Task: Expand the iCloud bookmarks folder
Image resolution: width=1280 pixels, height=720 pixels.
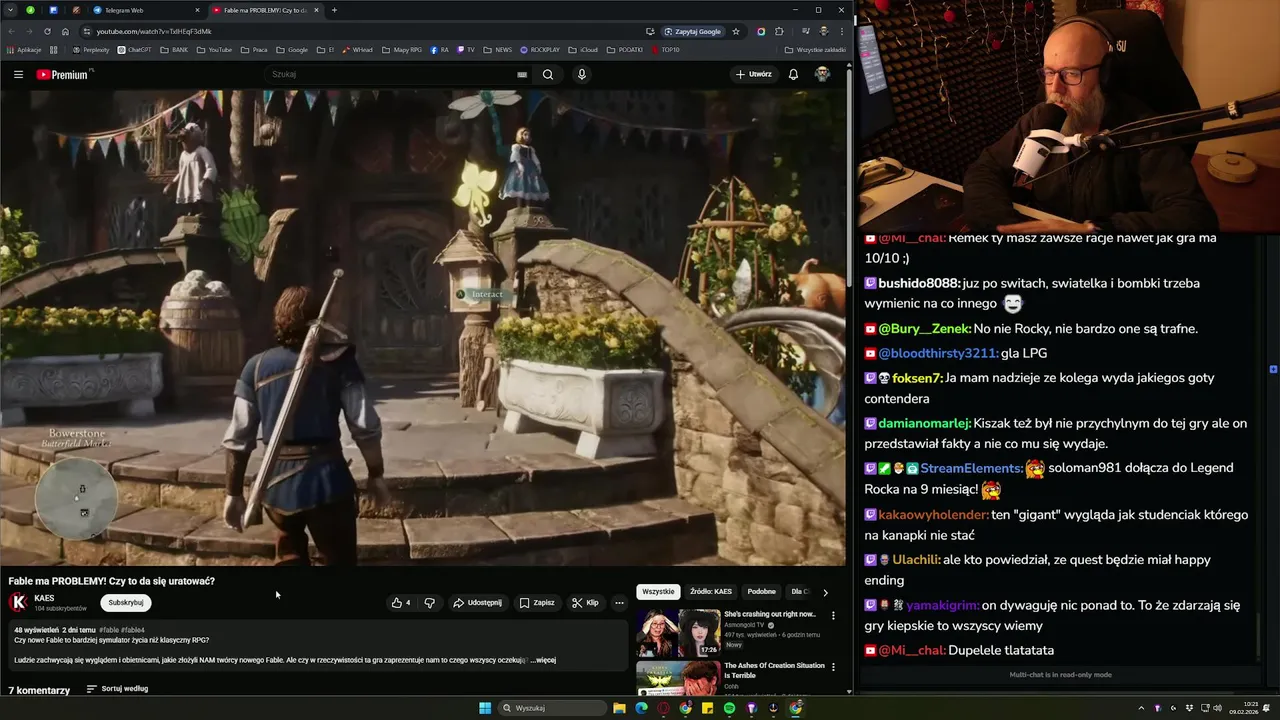Action: 583,49
